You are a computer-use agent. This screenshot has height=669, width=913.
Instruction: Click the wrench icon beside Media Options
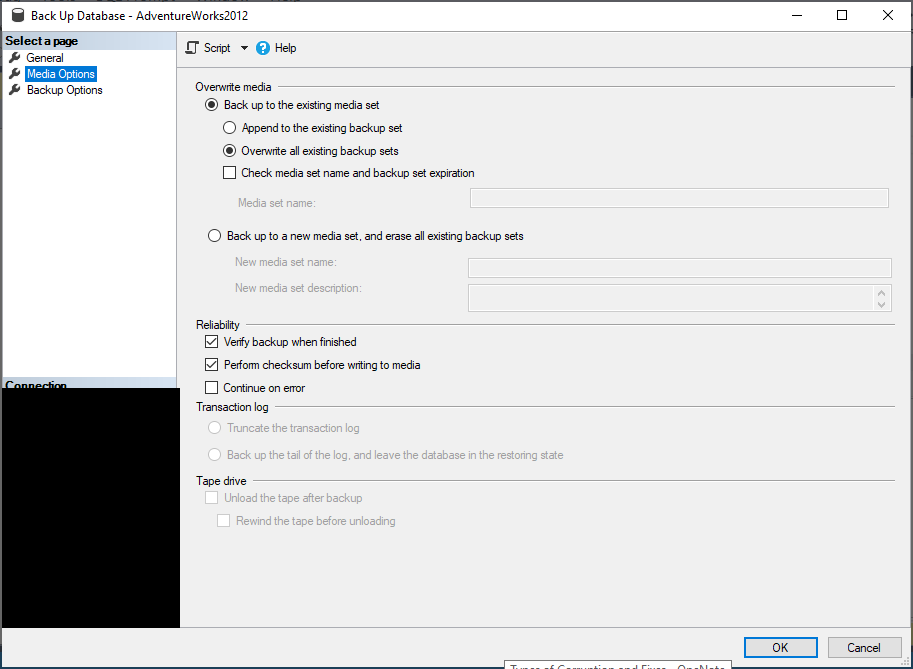15,73
